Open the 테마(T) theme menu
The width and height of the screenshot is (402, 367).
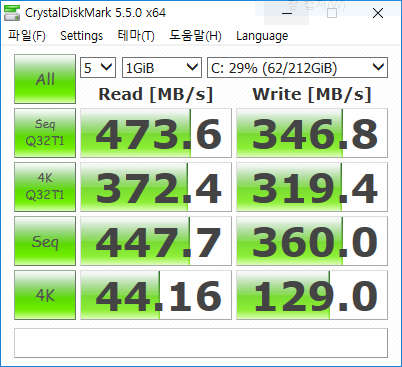[x=136, y=36]
